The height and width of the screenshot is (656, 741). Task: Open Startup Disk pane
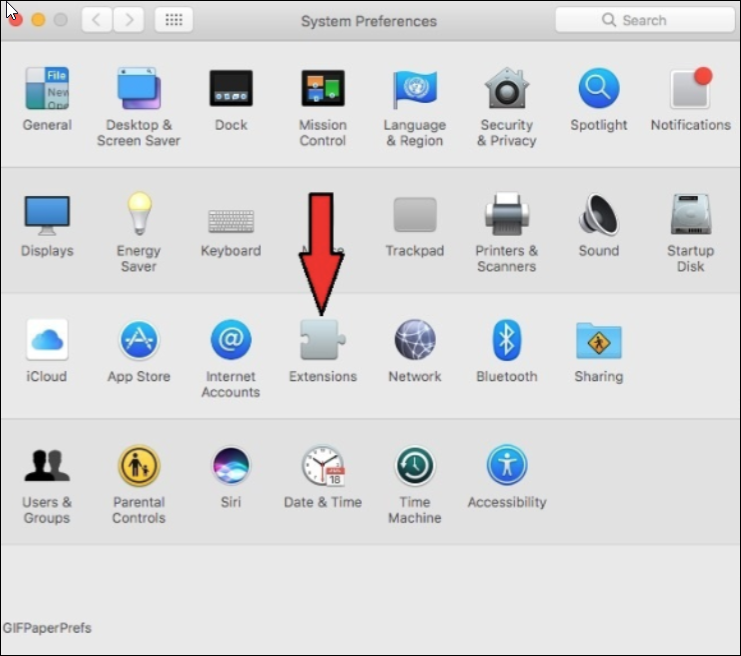690,214
